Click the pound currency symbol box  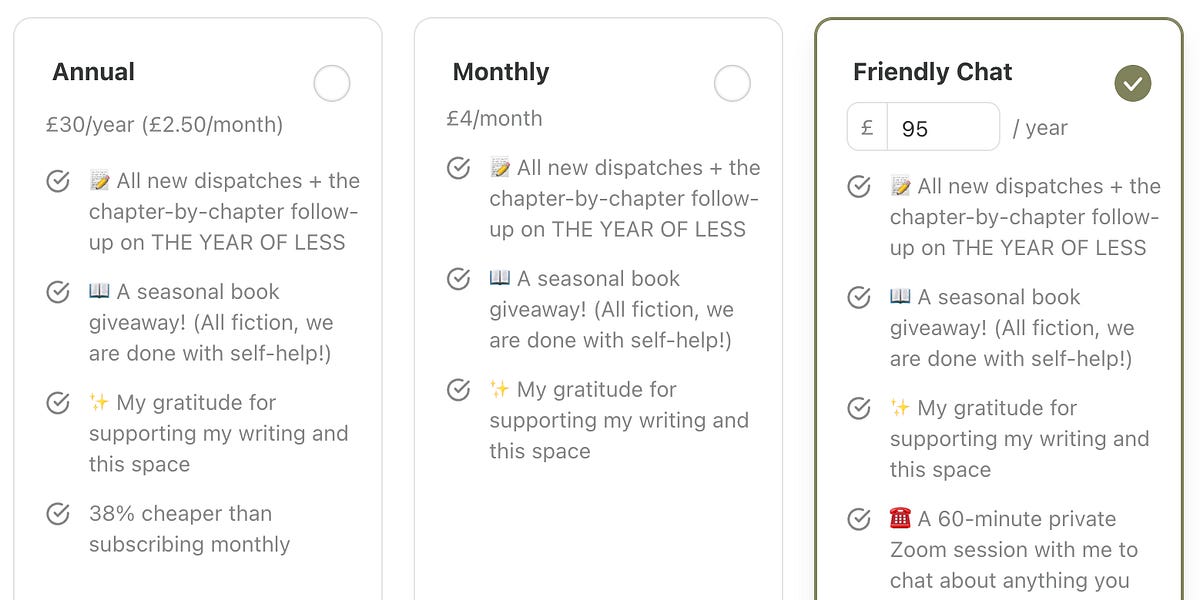click(x=867, y=128)
